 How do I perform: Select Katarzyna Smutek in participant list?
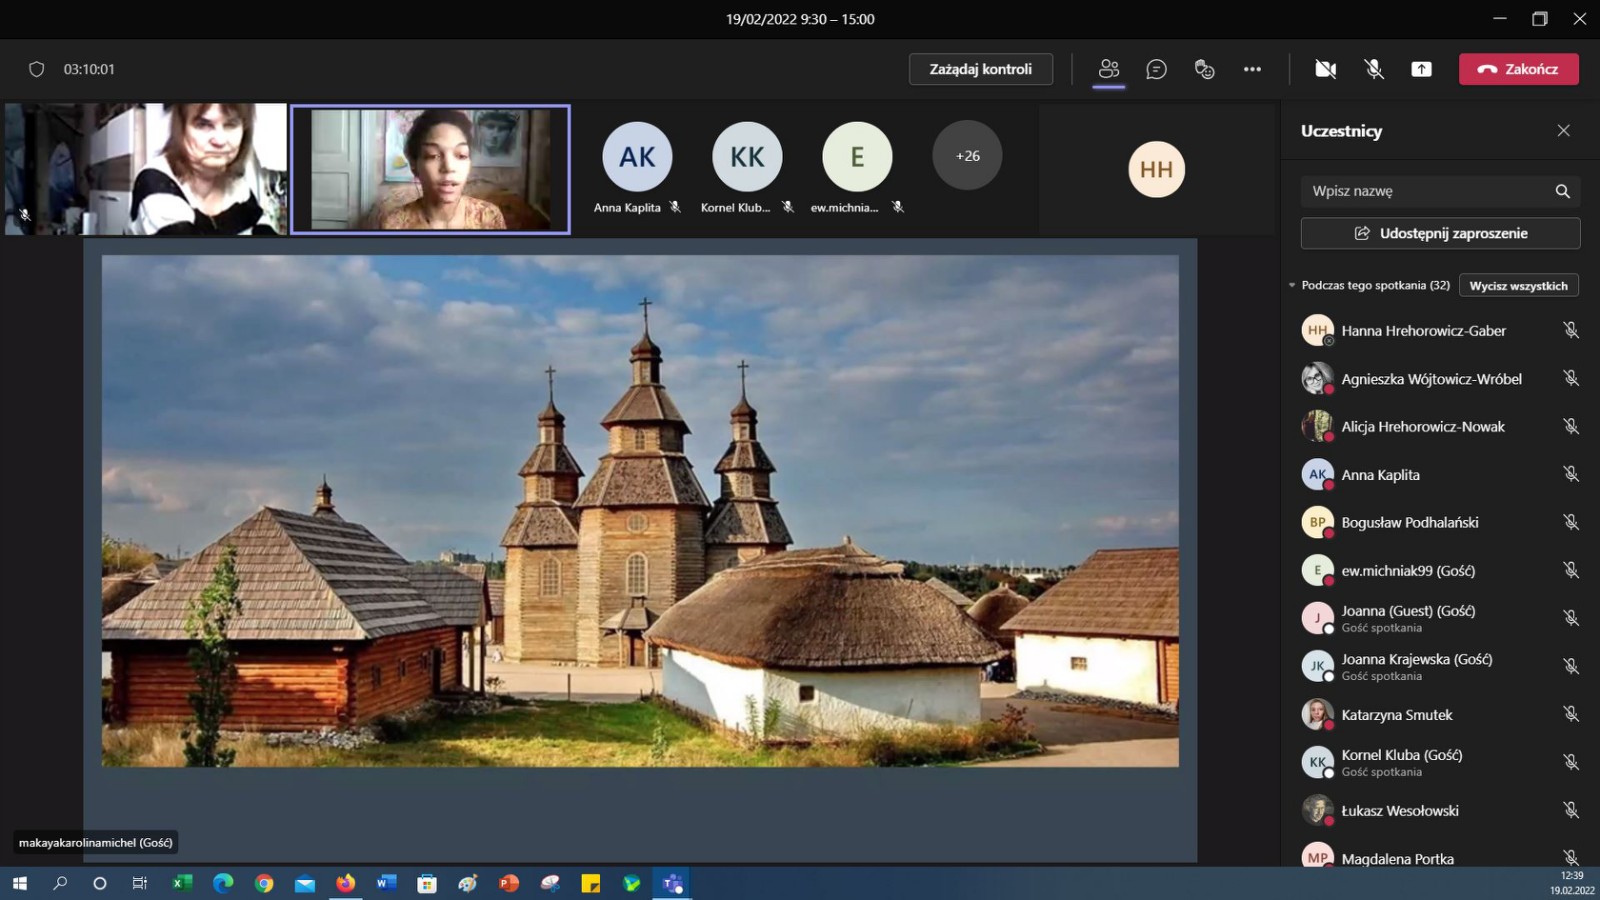pyautogui.click(x=1396, y=715)
